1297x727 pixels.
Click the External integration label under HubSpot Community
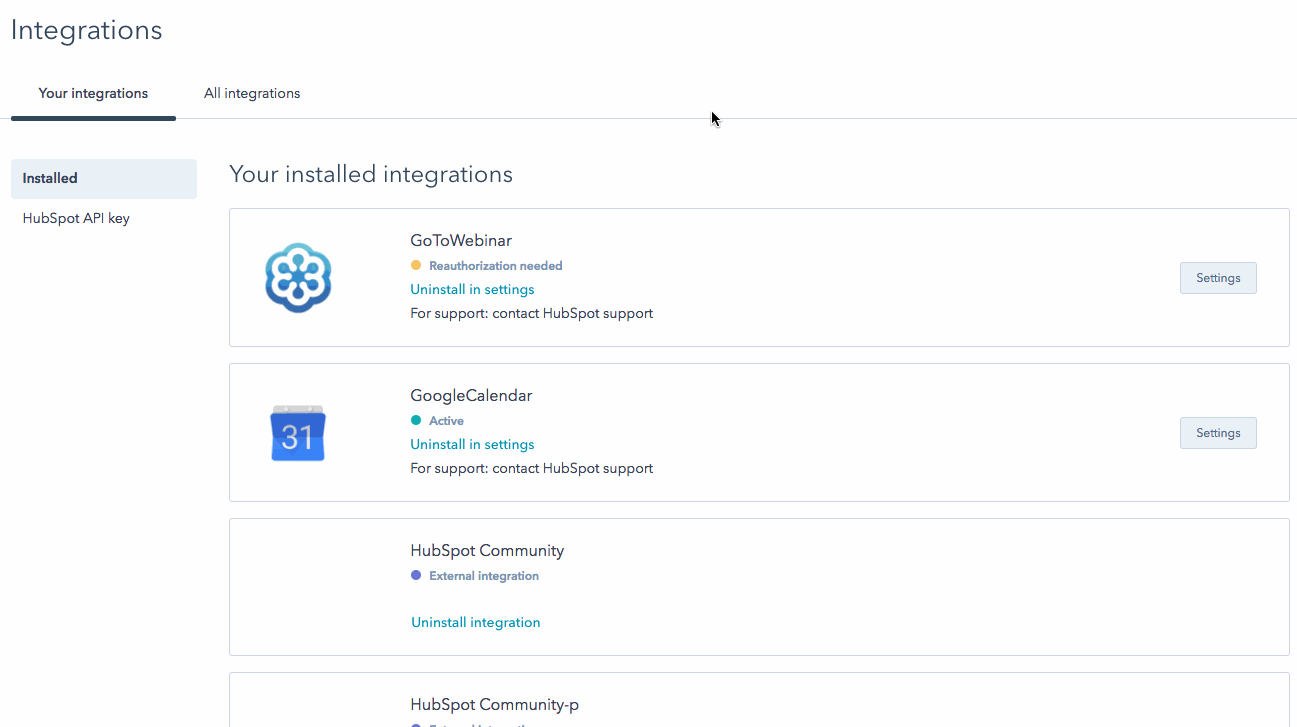(x=484, y=576)
